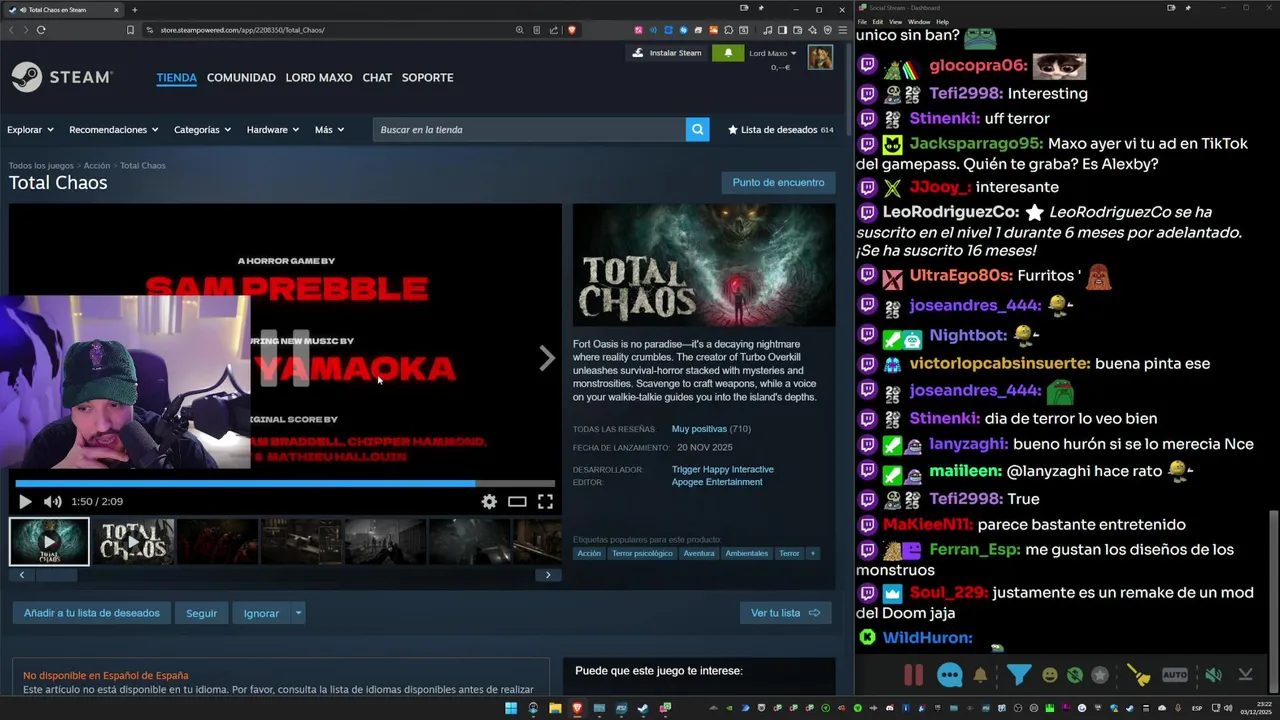The width and height of the screenshot is (1280, 720).
Task: Enter fullscreen for the trailer video
Action: [545, 502]
